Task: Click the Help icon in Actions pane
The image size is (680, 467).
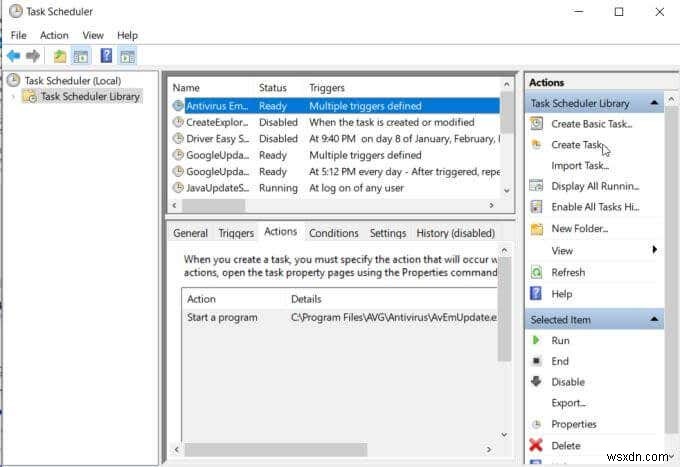Action: click(536, 294)
